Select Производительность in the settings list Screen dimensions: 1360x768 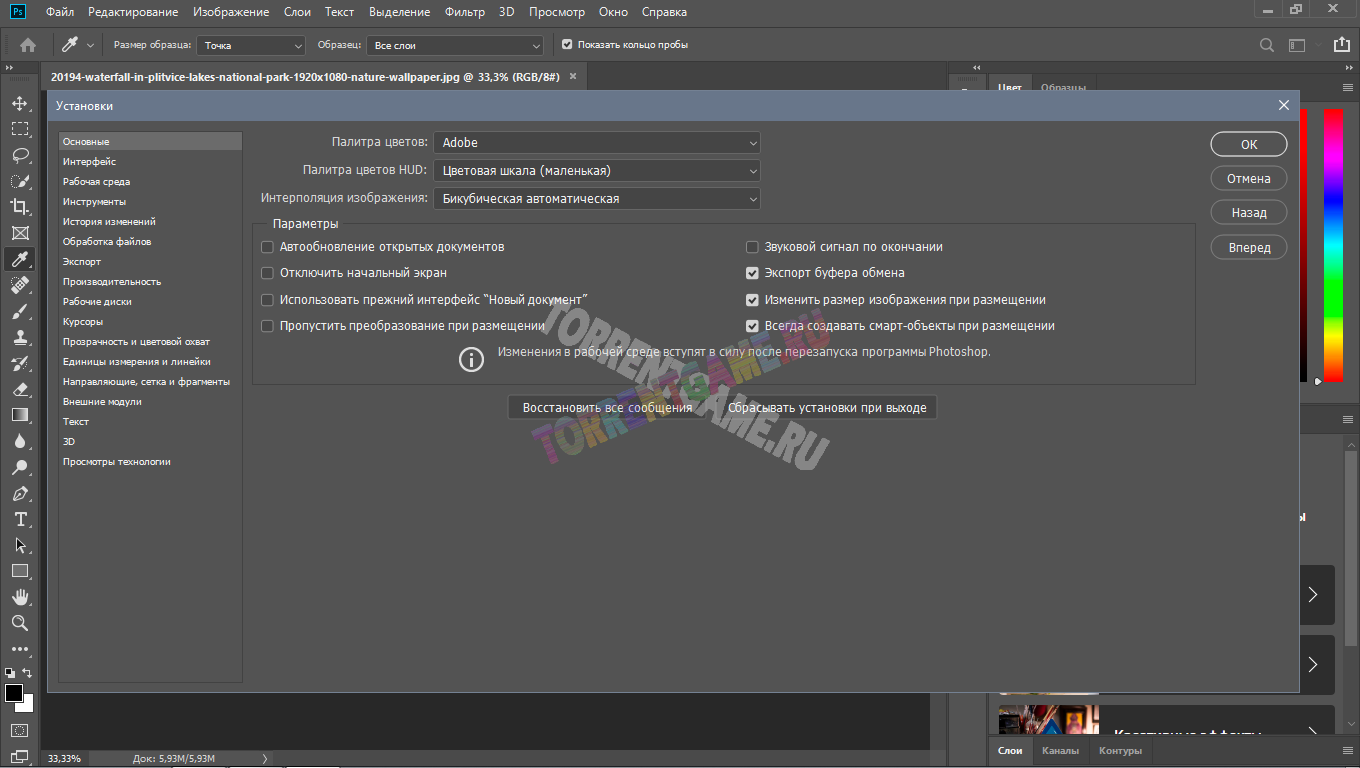pos(112,282)
